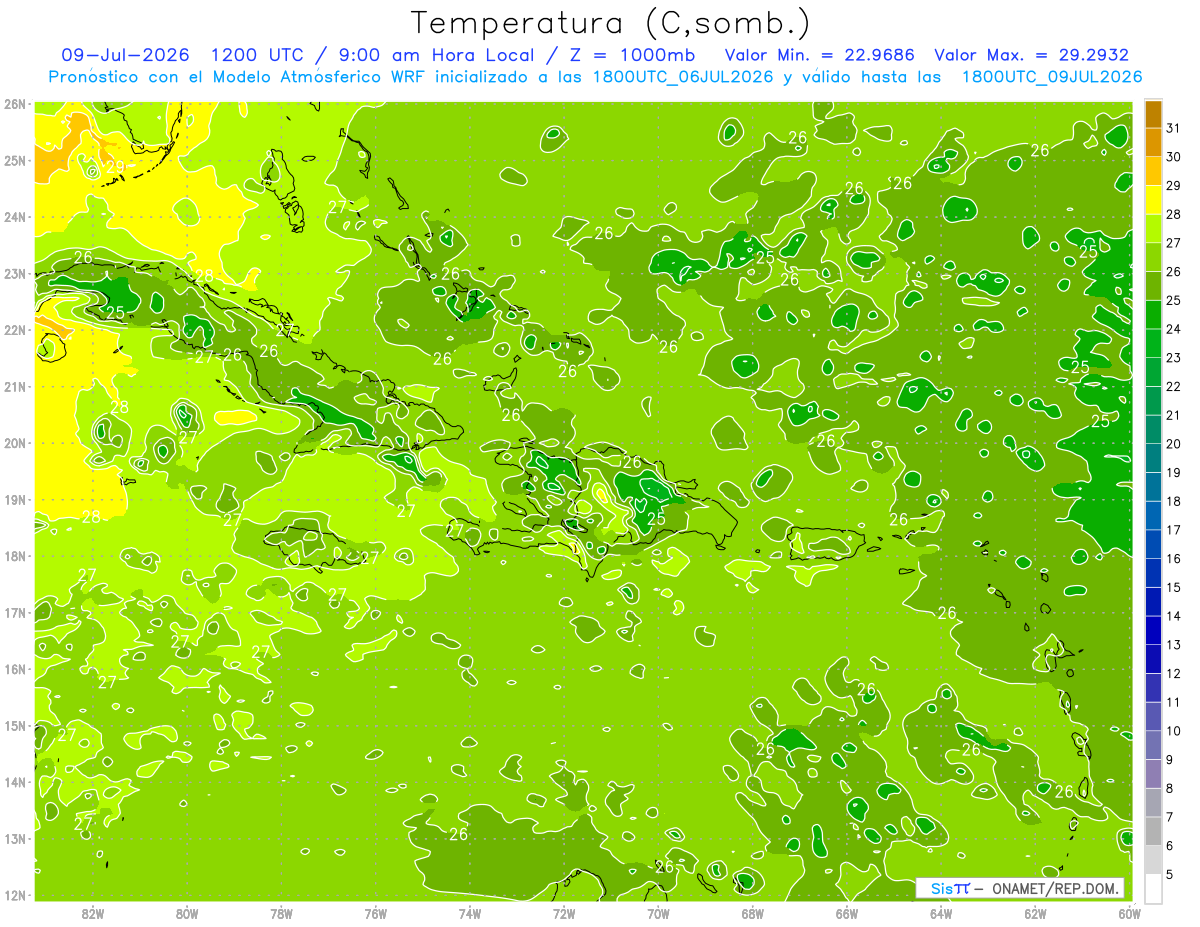The image size is (1200, 927).
Task: Click the '23N' latitude axis label
Action: 15,273
